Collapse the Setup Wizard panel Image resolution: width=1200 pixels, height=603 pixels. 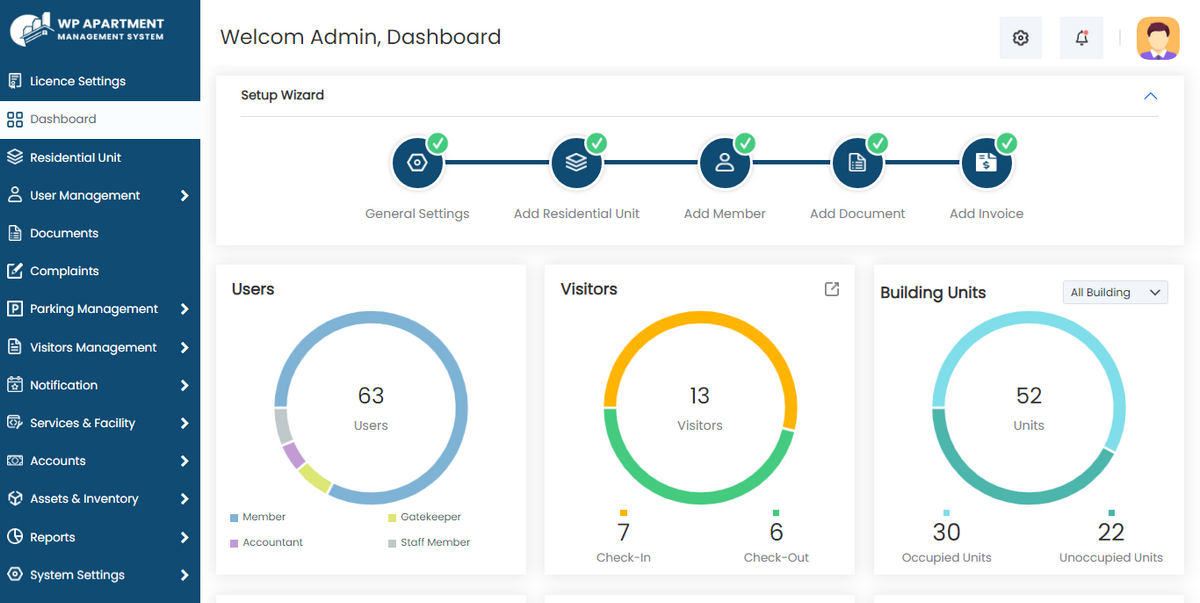click(1150, 96)
